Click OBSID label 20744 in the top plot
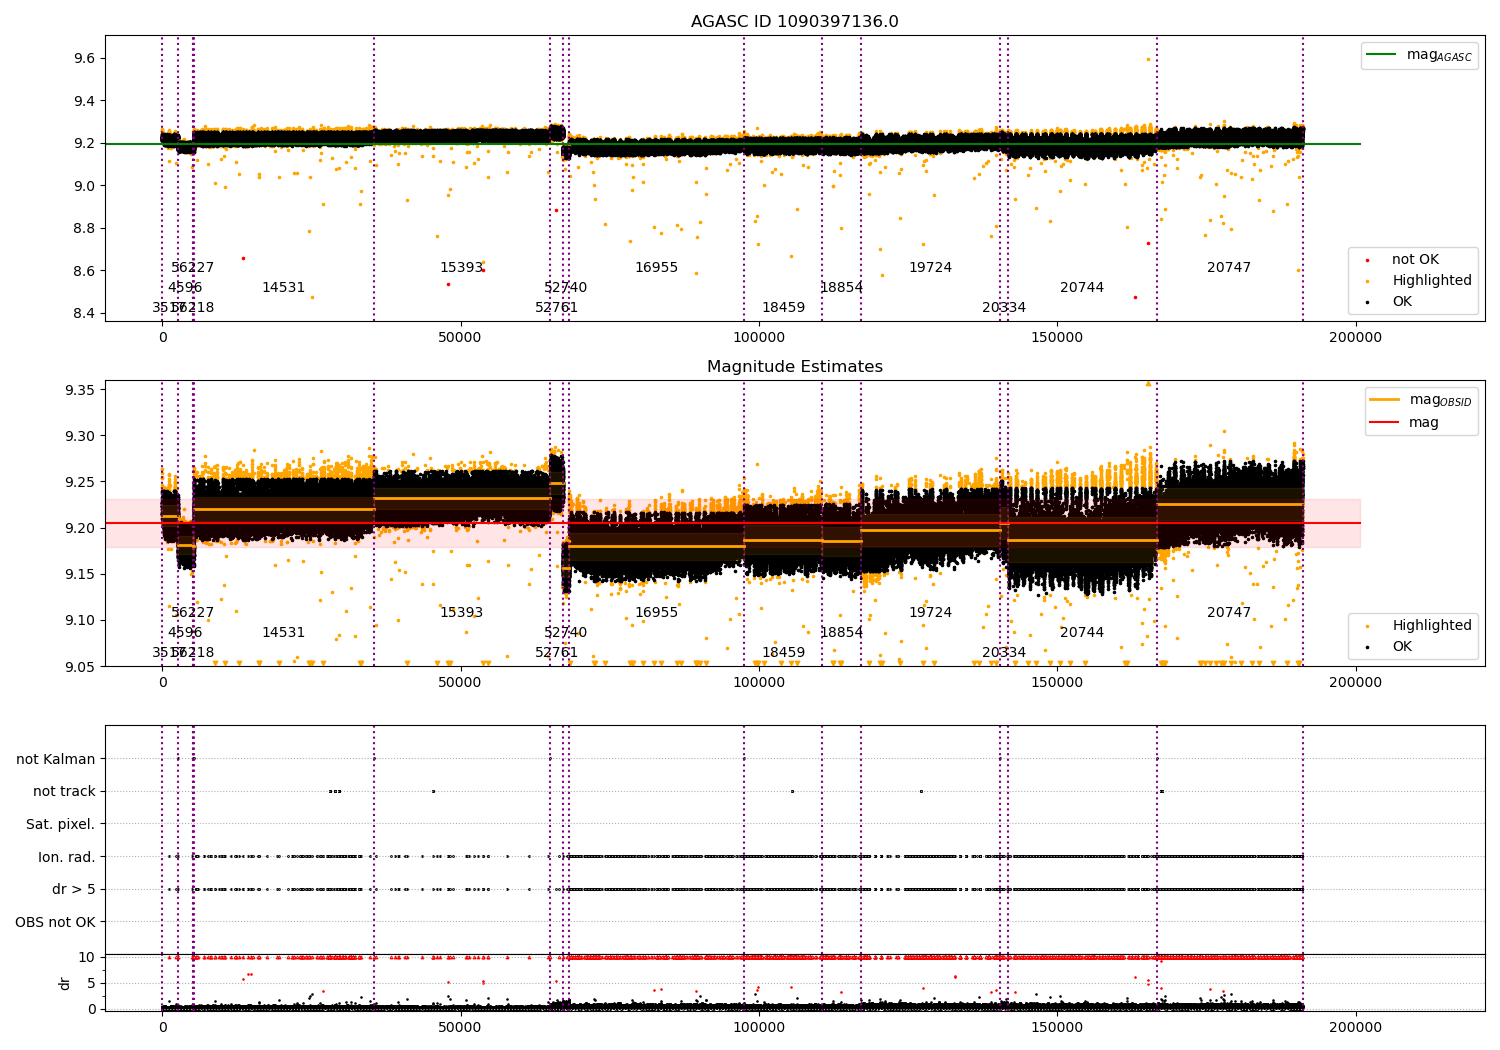The image size is (1500, 1050). [x=1082, y=288]
